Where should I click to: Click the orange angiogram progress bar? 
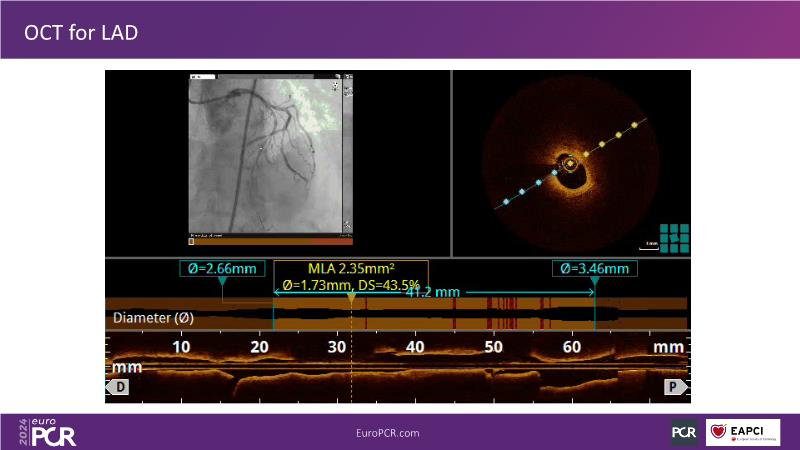click(272, 240)
